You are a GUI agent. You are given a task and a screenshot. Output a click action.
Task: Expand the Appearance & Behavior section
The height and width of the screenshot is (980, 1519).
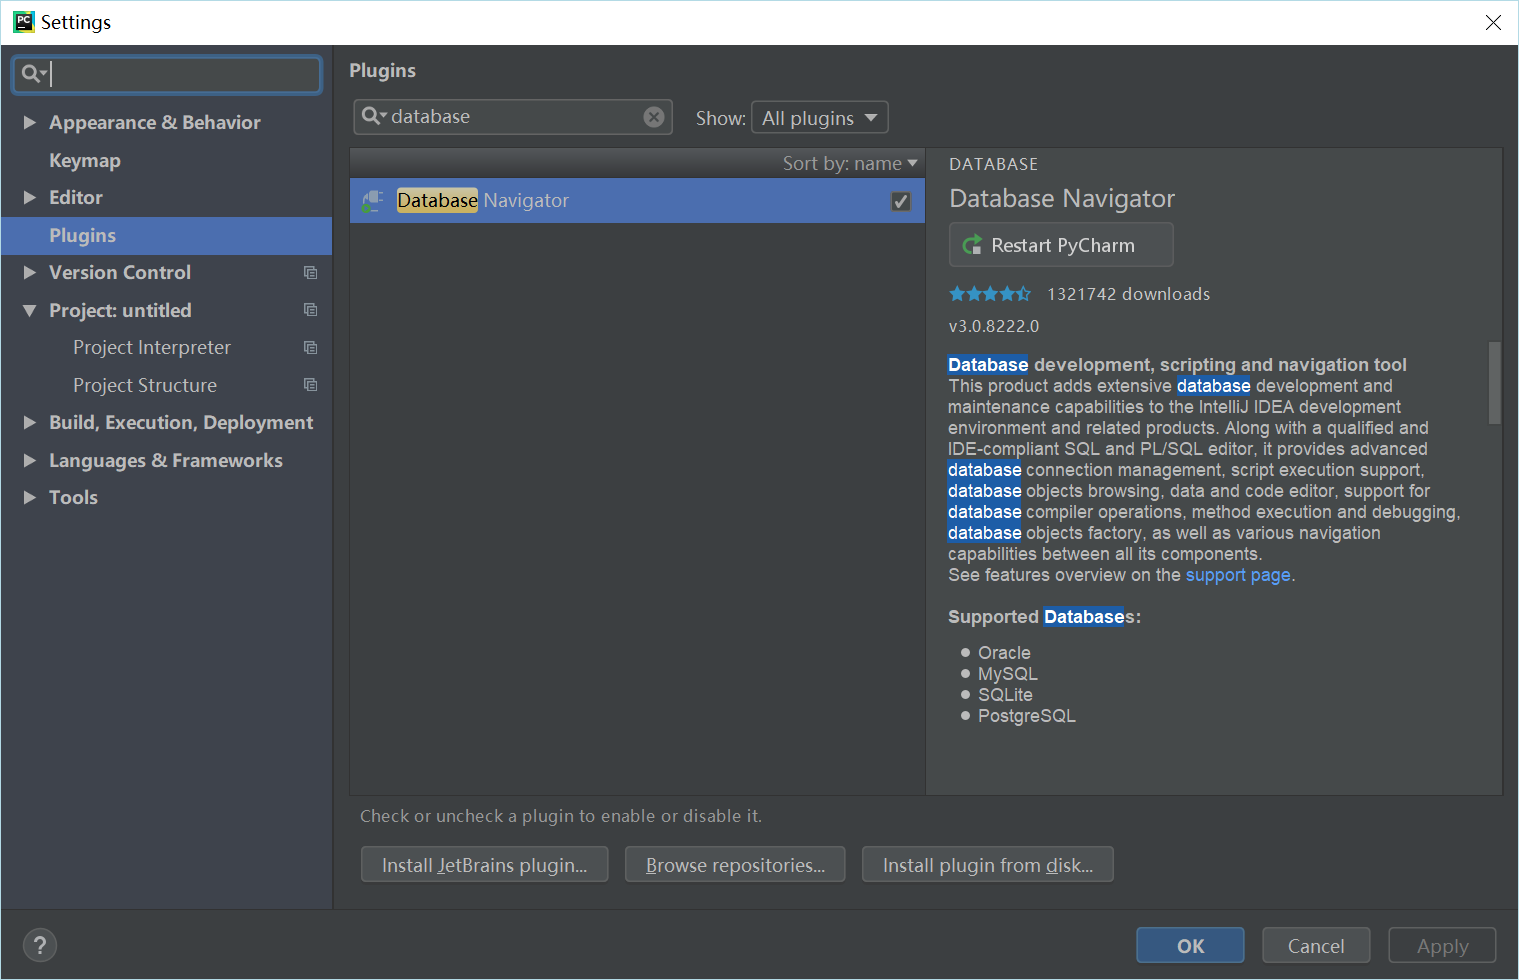[x=30, y=122]
